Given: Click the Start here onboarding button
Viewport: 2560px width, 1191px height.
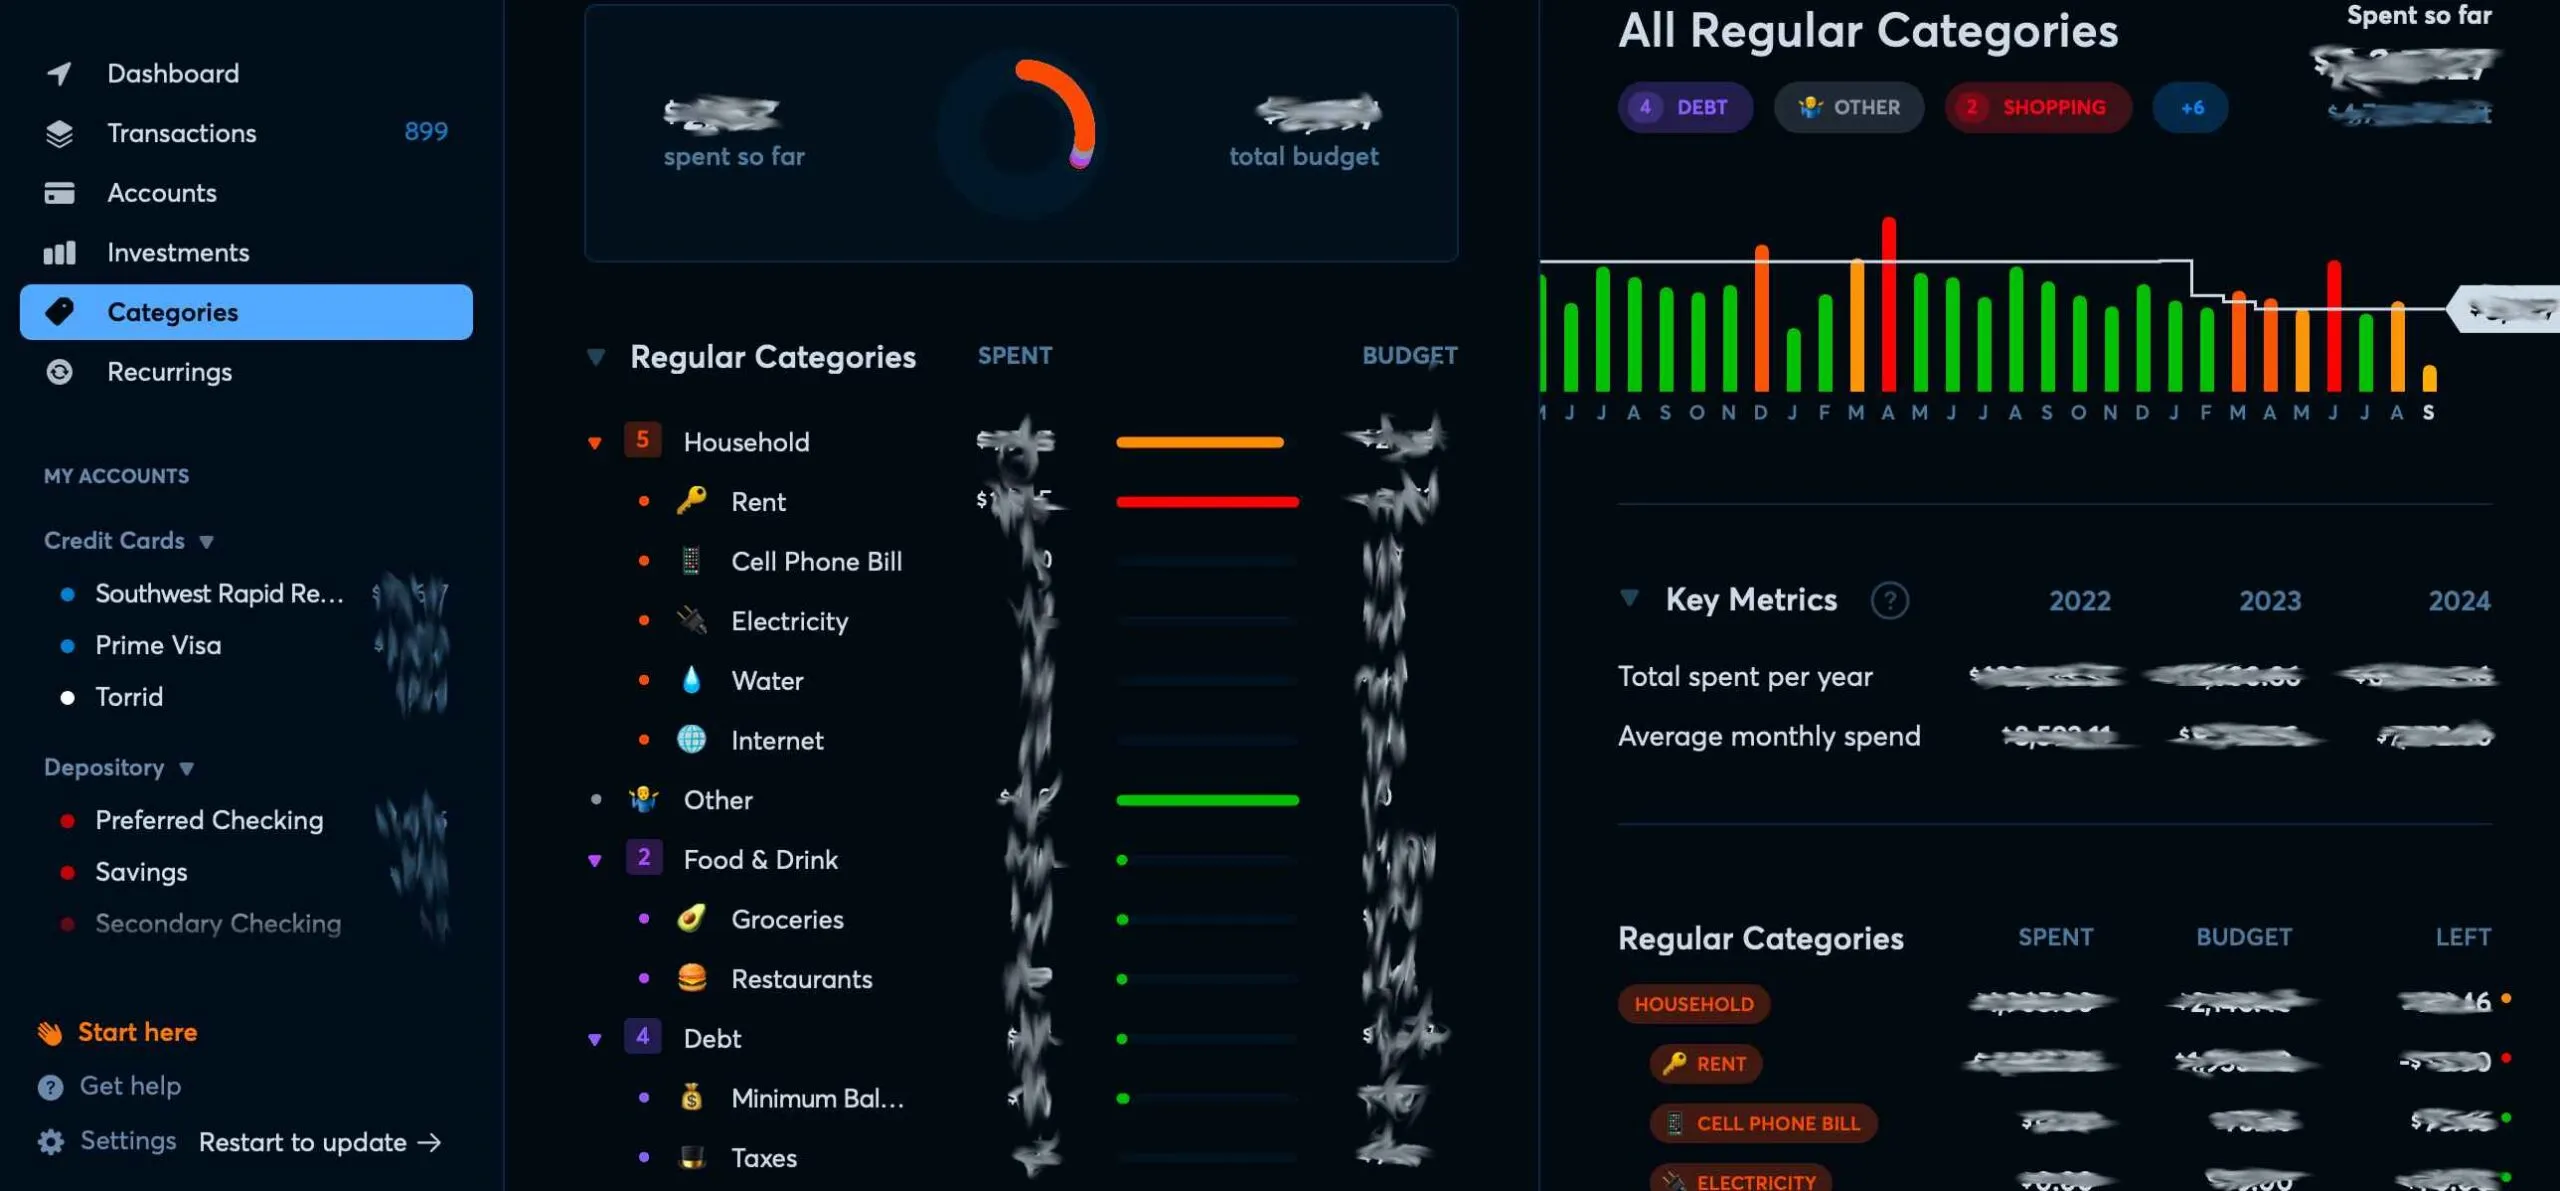Looking at the screenshot, I should pyautogui.click(x=137, y=1033).
